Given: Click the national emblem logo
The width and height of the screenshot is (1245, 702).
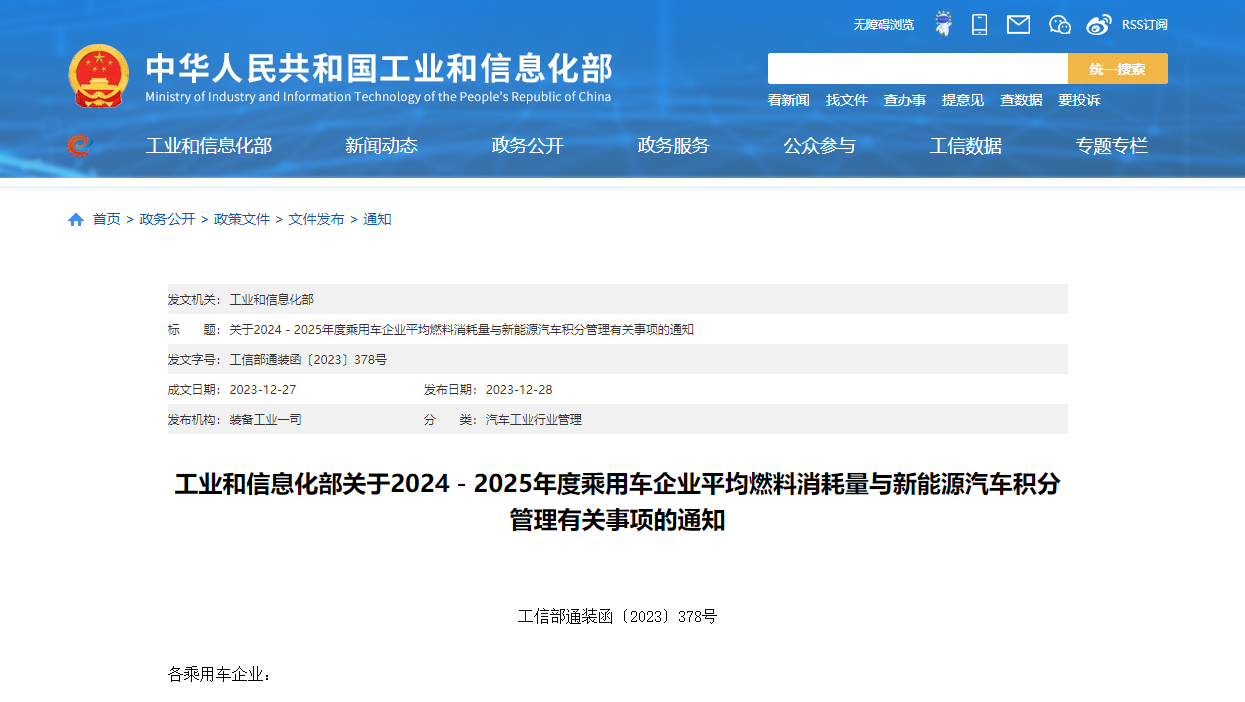Looking at the screenshot, I should coord(98,75).
